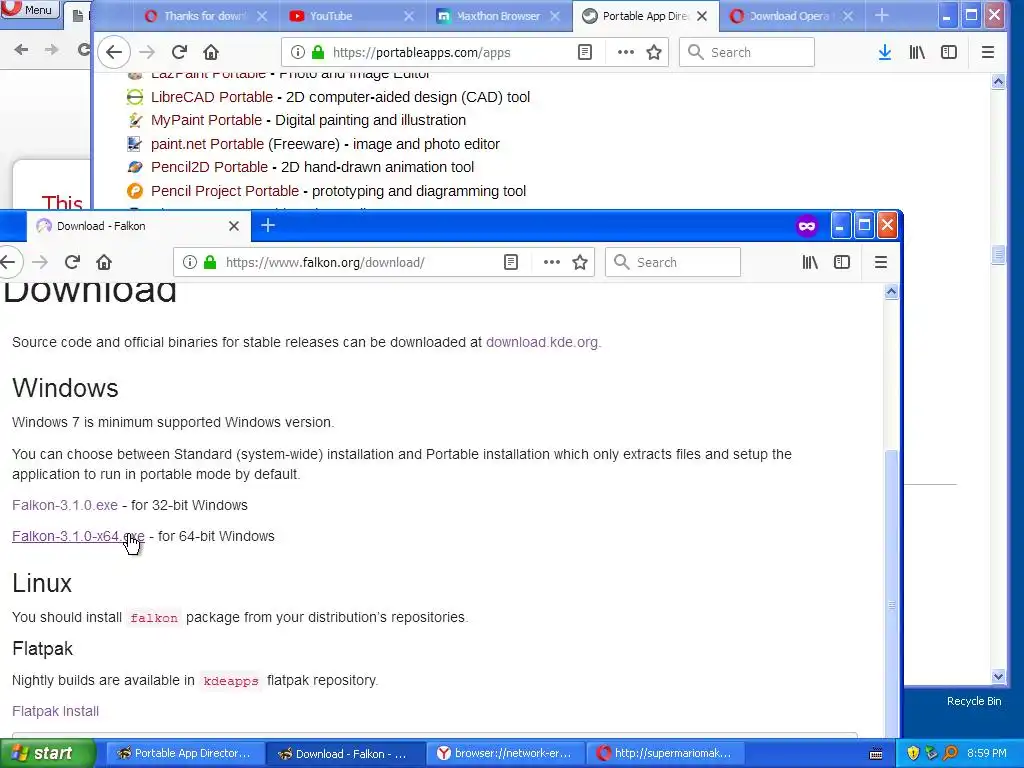Toggle reader view on falkon.org page

(511, 263)
